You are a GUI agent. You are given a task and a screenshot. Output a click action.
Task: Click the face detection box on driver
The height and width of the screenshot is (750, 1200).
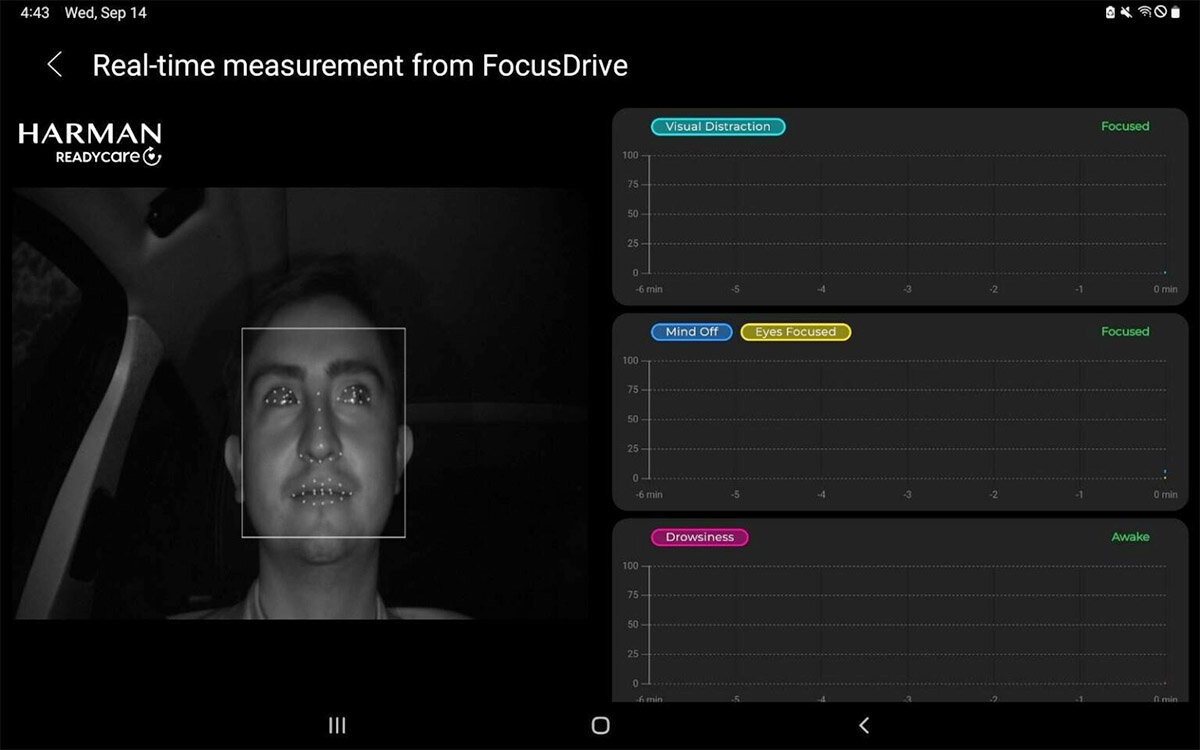pyautogui.click(x=324, y=433)
